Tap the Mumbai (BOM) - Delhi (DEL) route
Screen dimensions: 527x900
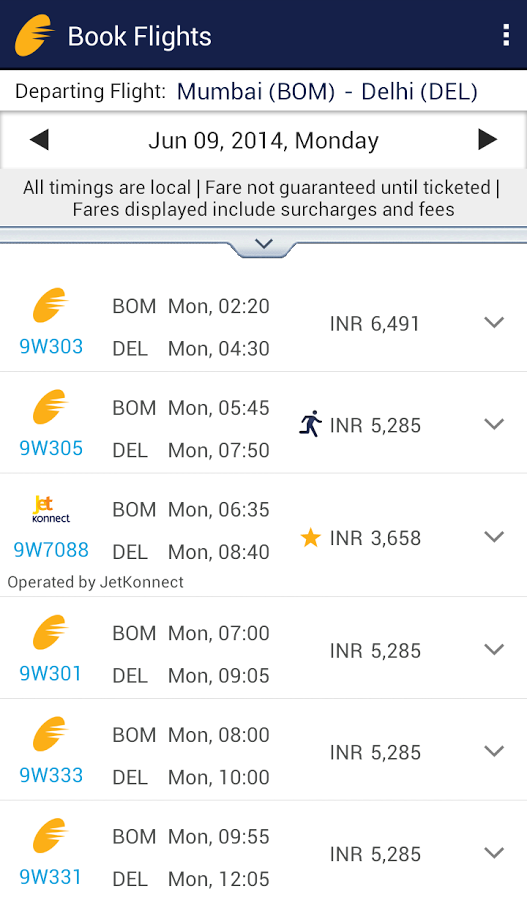[327, 92]
